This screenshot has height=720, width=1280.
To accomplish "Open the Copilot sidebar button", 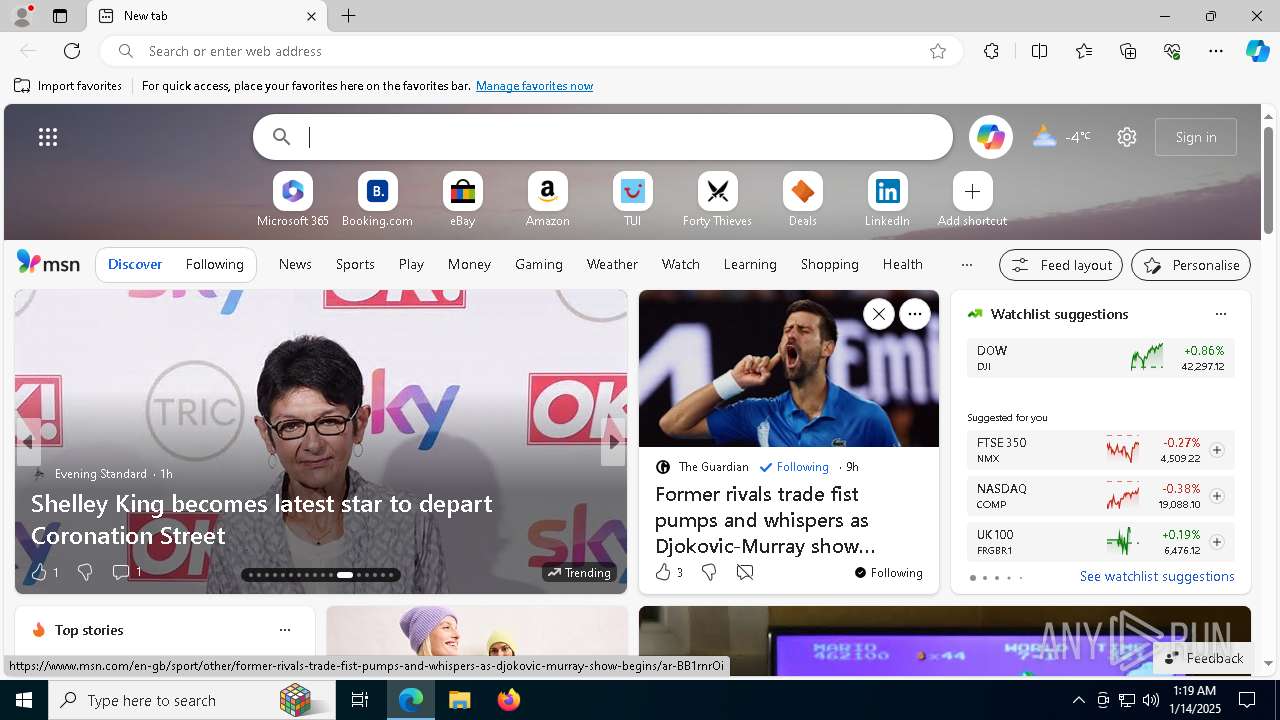I will coord(1257,51).
